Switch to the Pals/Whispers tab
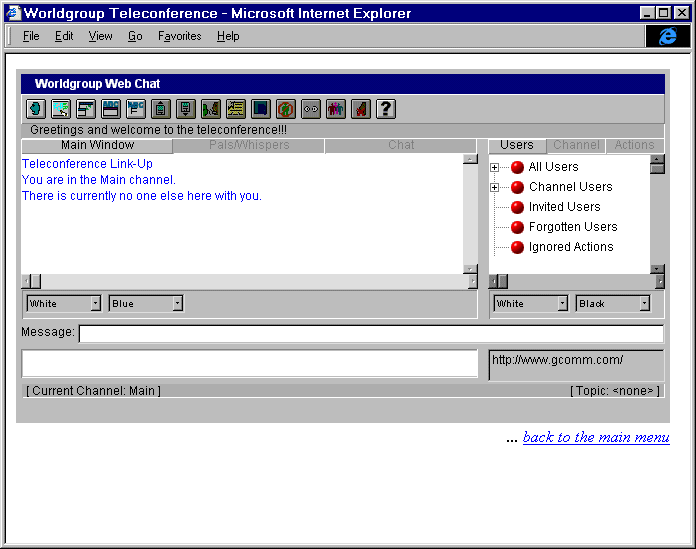The width and height of the screenshot is (696, 549). pyautogui.click(x=249, y=145)
